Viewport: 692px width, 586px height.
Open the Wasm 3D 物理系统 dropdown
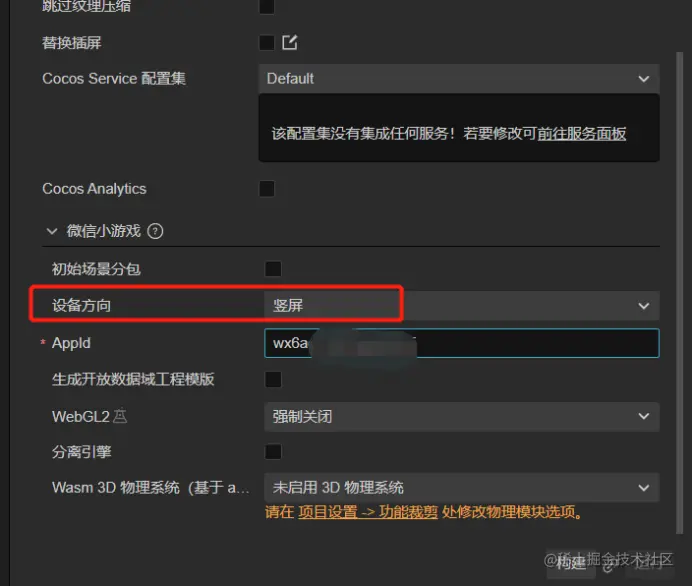pos(462,488)
